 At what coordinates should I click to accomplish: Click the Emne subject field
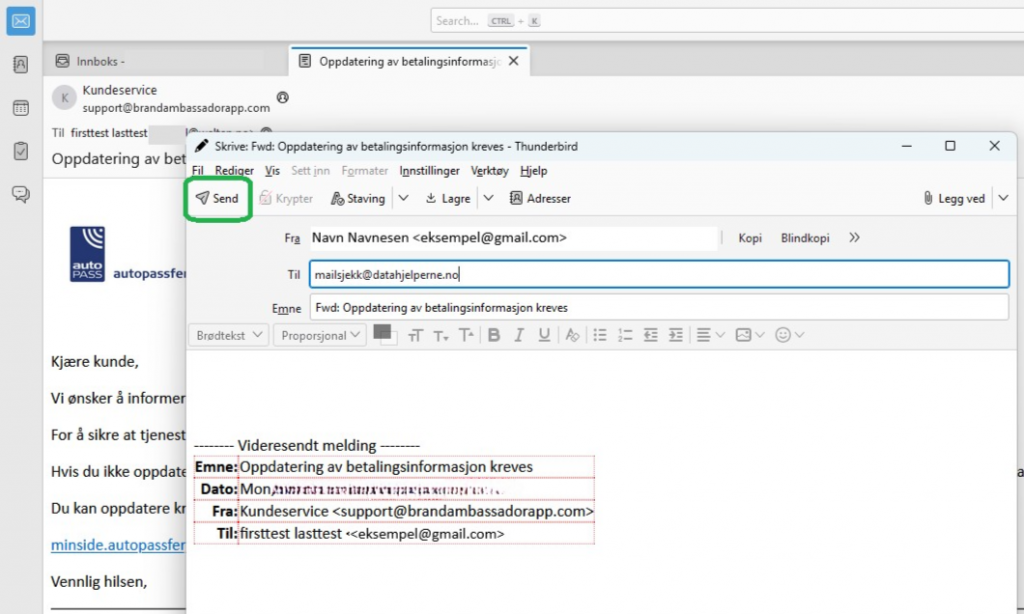pyautogui.click(x=659, y=308)
